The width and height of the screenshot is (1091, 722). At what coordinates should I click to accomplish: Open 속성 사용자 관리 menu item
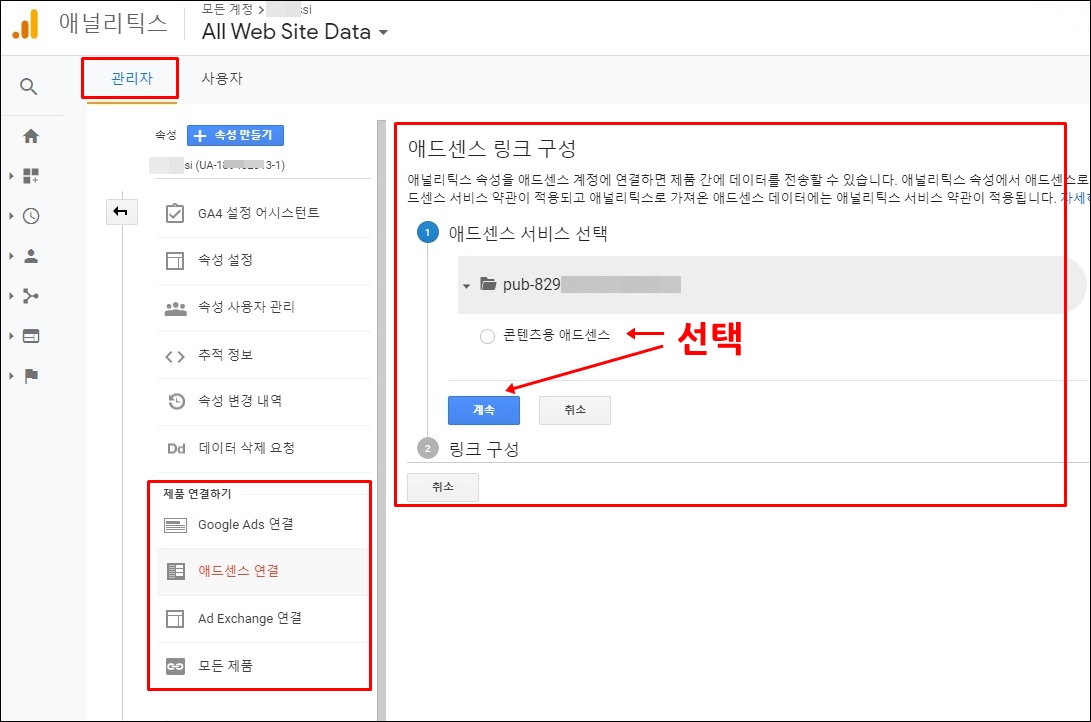(x=263, y=307)
